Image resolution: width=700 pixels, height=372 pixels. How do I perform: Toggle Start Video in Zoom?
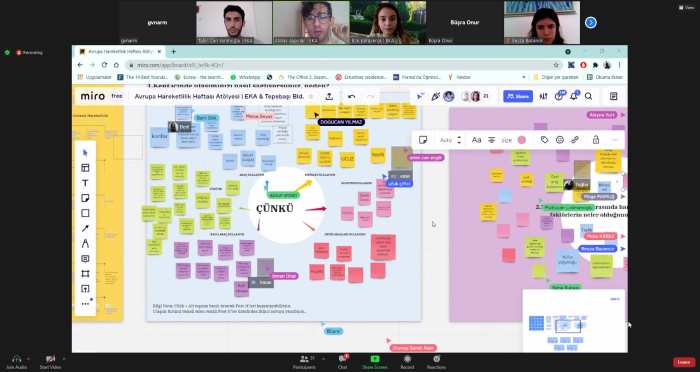pyautogui.click(x=50, y=362)
